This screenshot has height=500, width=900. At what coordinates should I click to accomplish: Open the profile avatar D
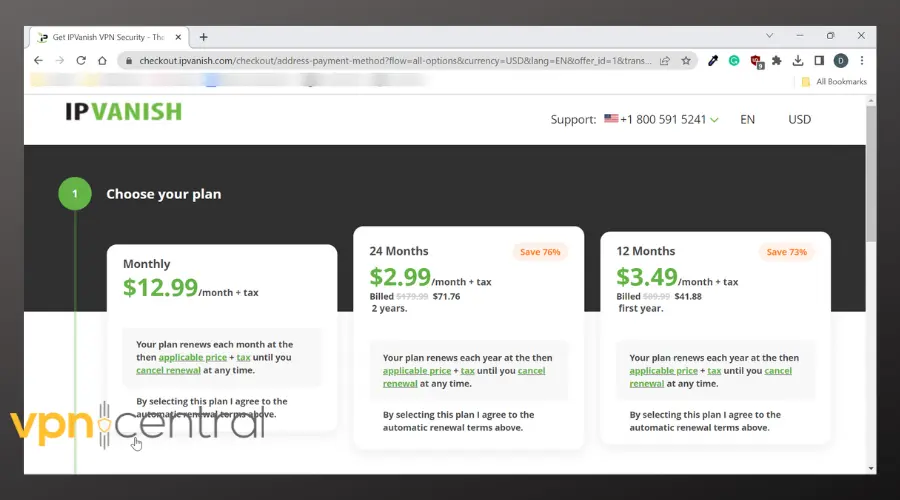tap(841, 60)
